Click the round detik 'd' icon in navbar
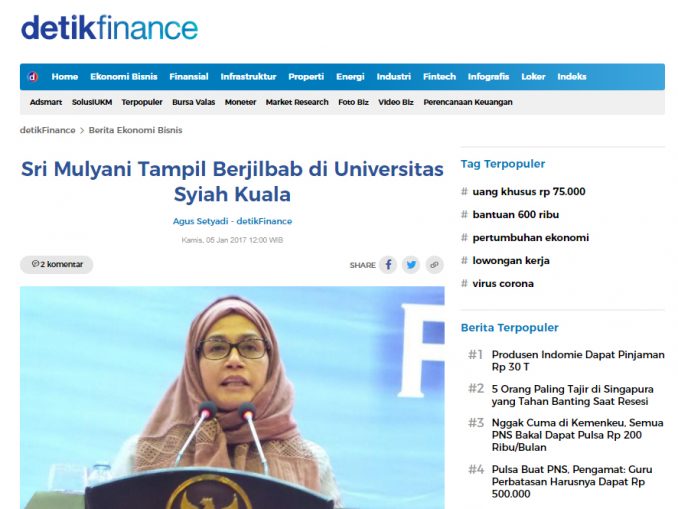 (33, 77)
